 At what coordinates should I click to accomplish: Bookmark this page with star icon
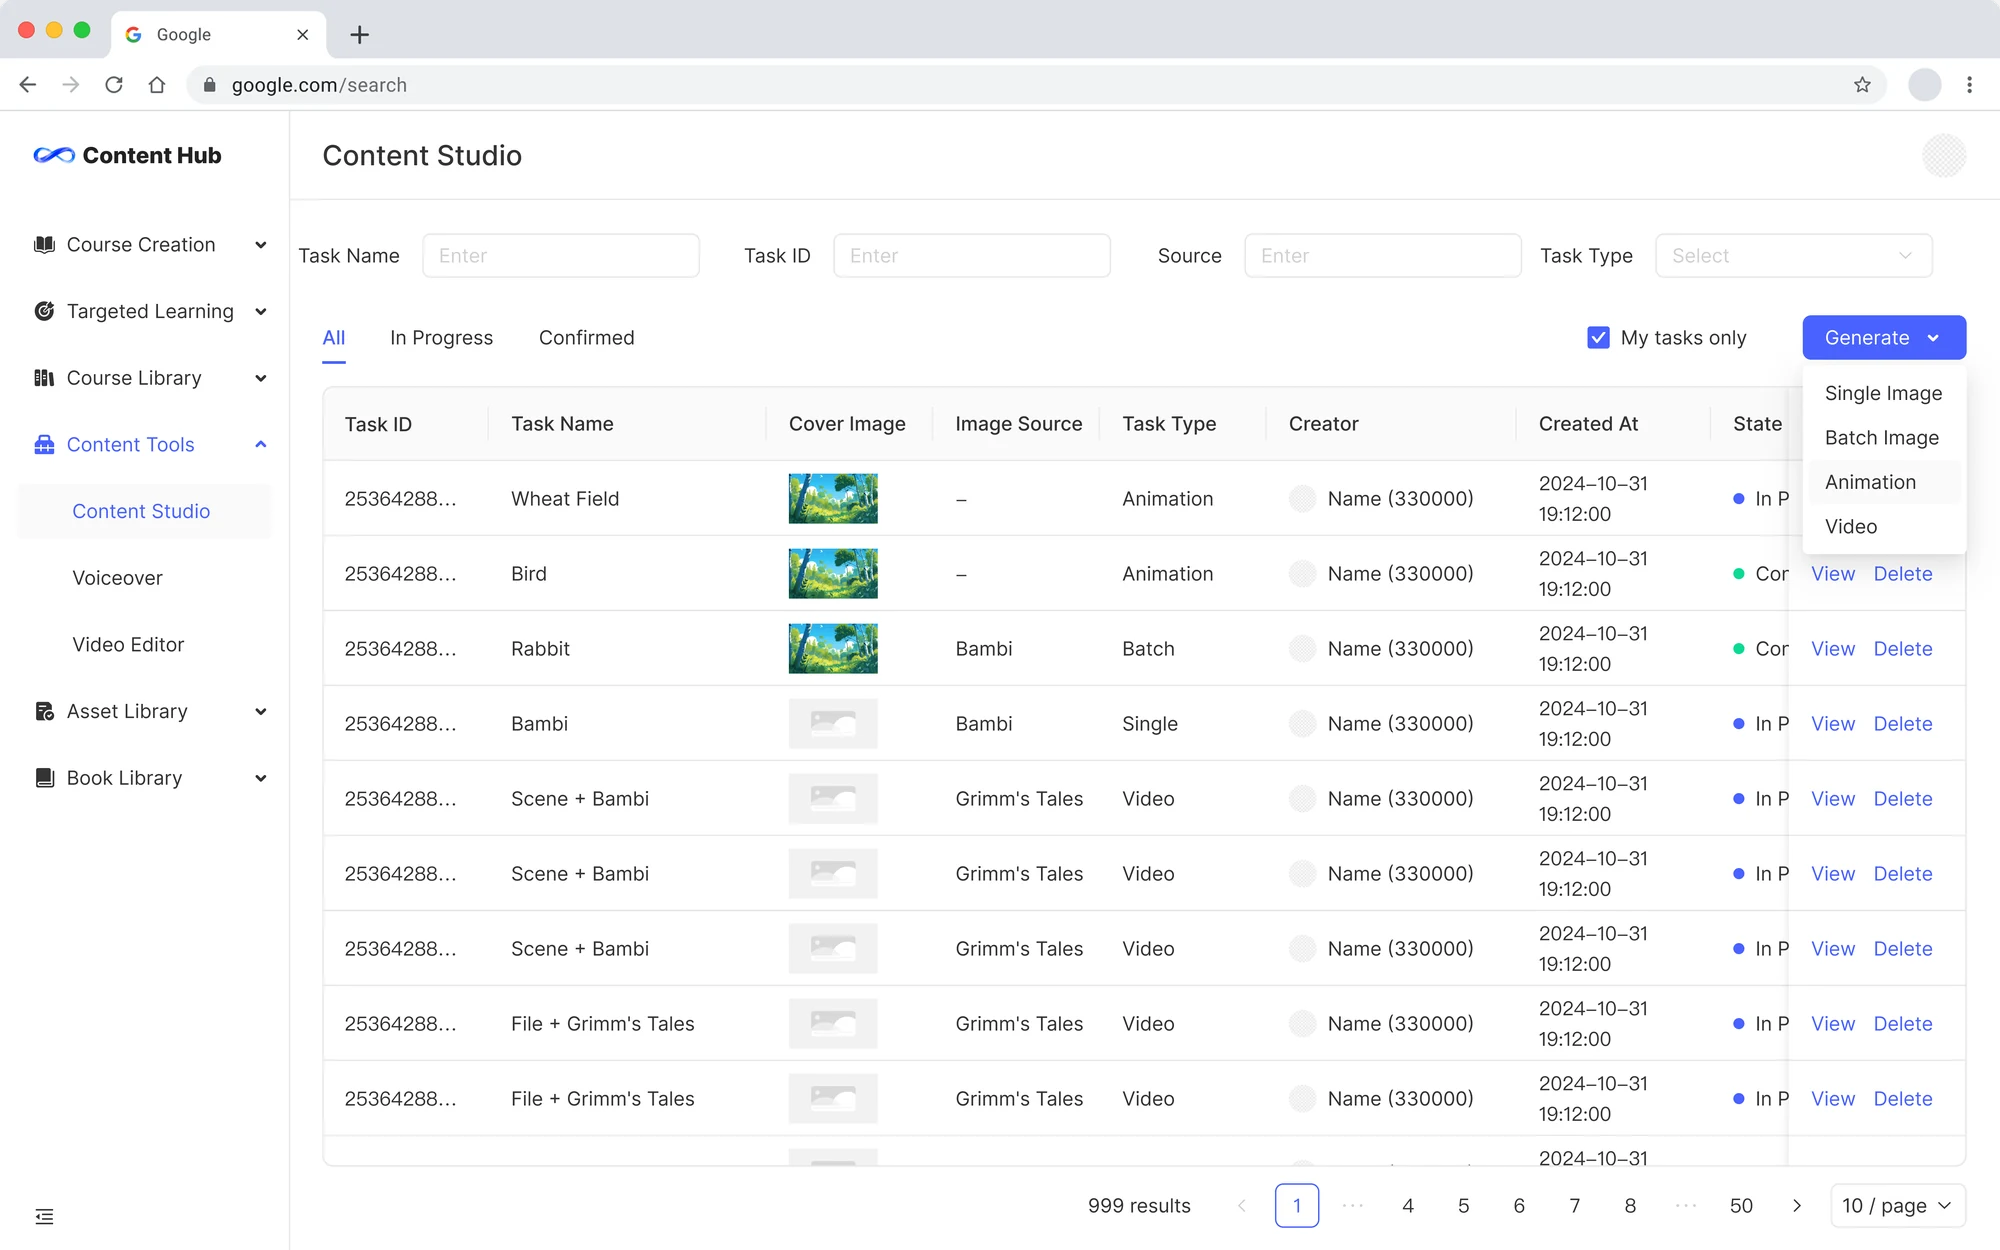(1862, 85)
